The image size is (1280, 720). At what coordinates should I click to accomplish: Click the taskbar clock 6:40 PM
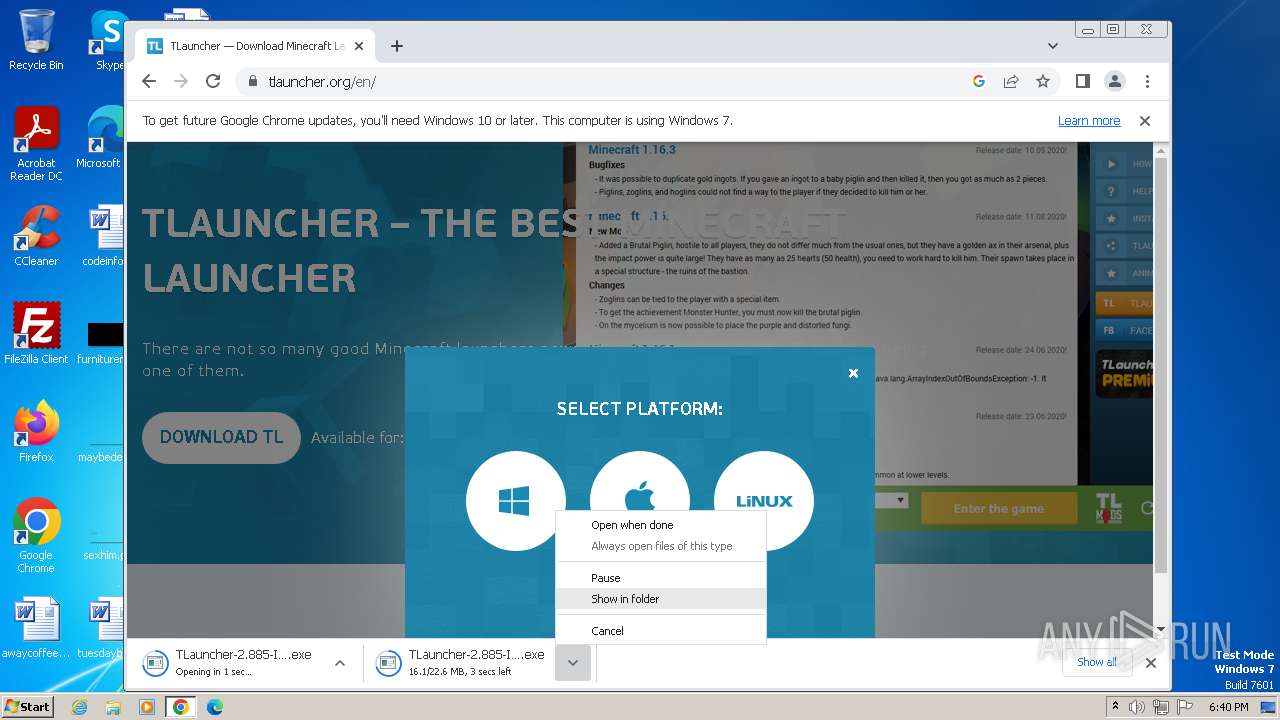1228,707
